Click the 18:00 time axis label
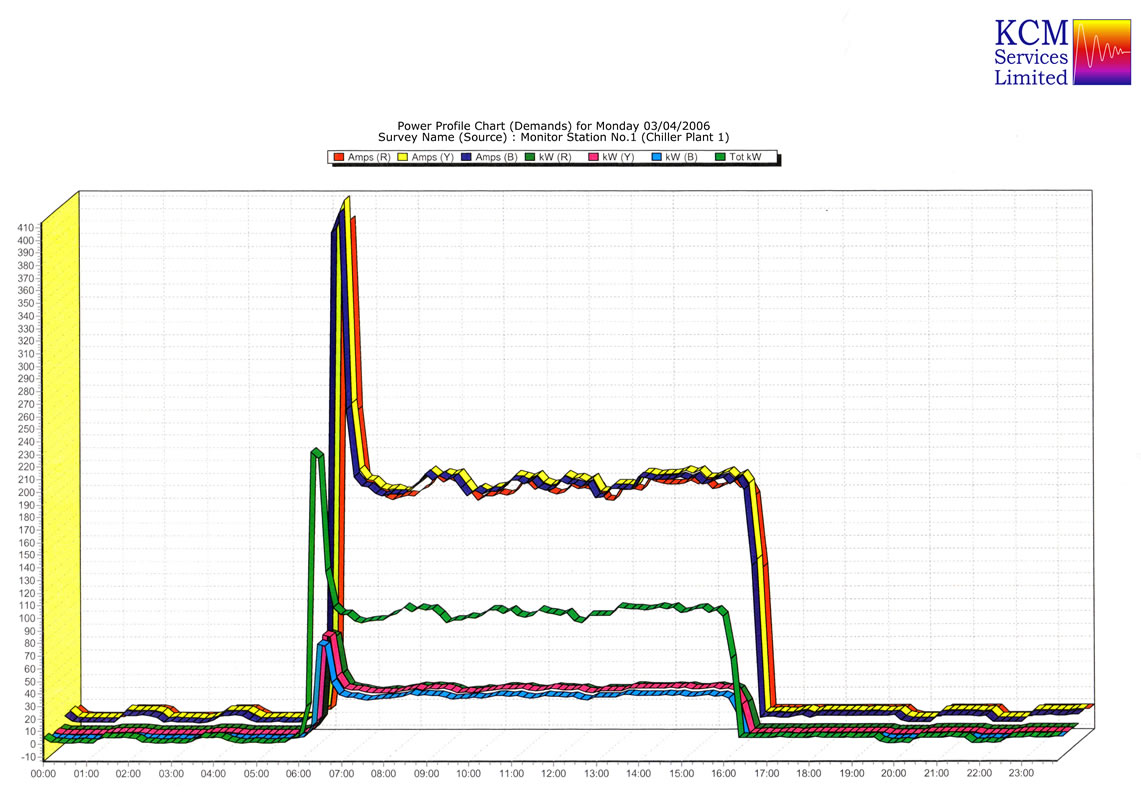Image resolution: width=1141 pixels, height=800 pixels. [x=809, y=774]
